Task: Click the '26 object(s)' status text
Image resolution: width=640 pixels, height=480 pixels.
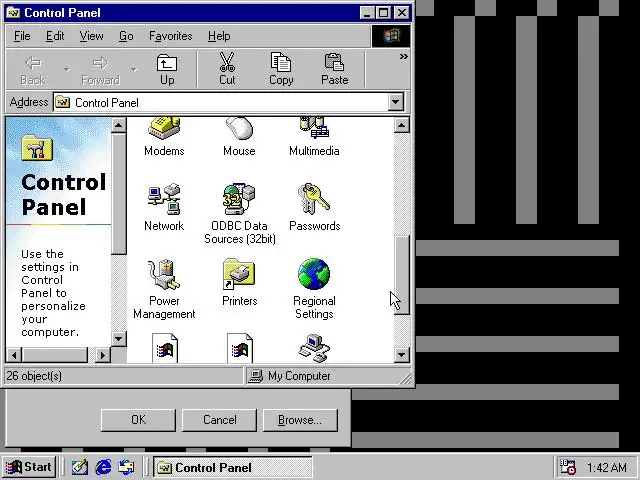Action: [34, 376]
